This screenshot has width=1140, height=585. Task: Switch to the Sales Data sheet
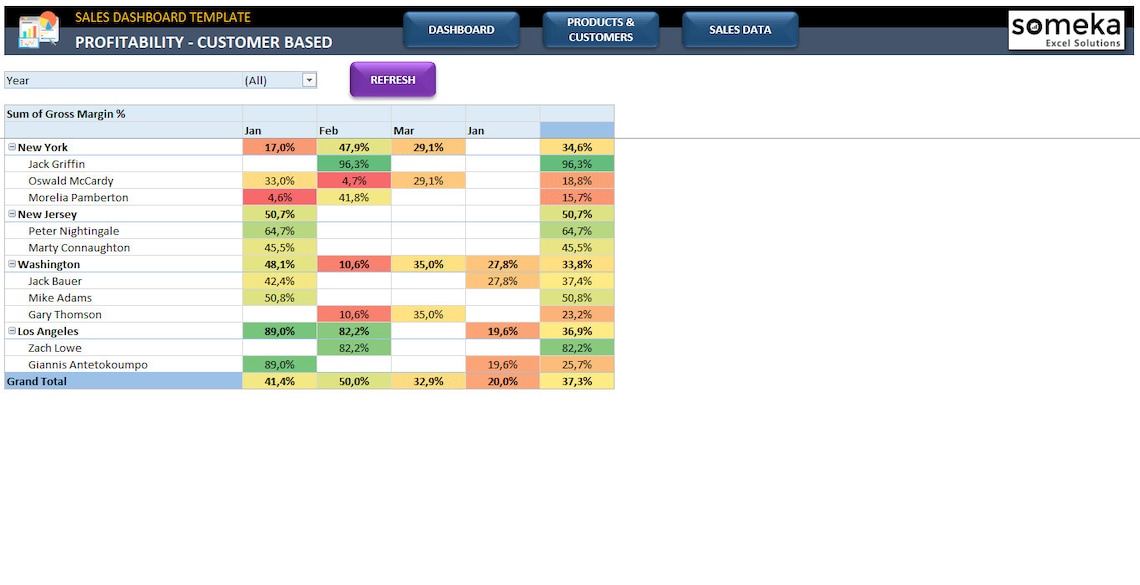click(x=739, y=29)
